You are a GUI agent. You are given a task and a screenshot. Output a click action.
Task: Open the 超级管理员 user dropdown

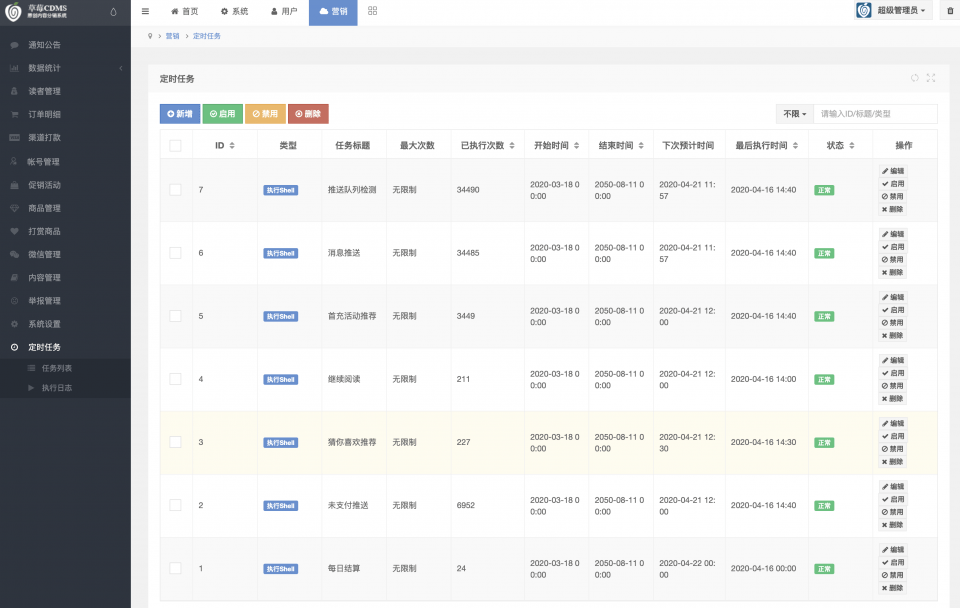(x=891, y=11)
